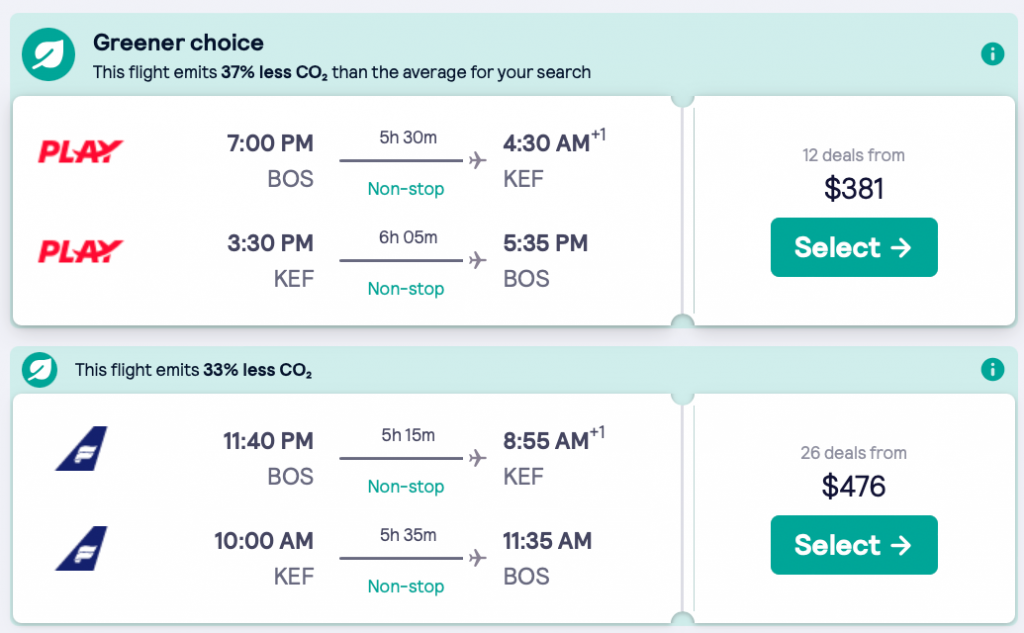Click the PLAY airline logo for 3:30 PM flight

(80, 250)
